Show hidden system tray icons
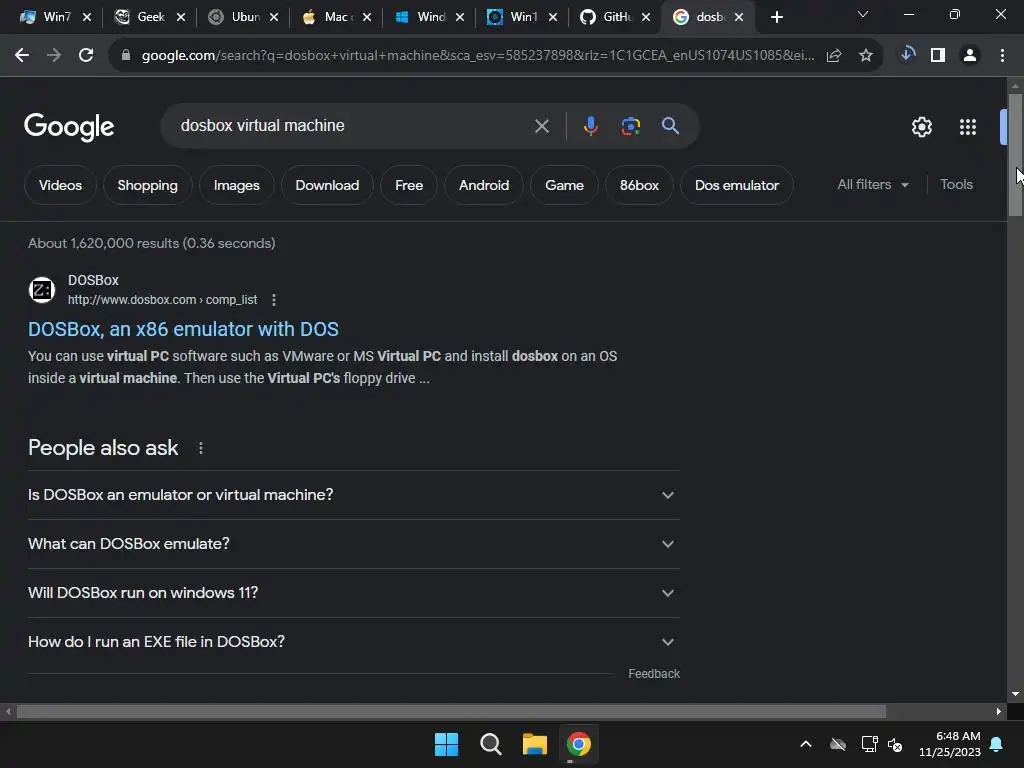Image resolution: width=1024 pixels, height=768 pixels. point(806,744)
